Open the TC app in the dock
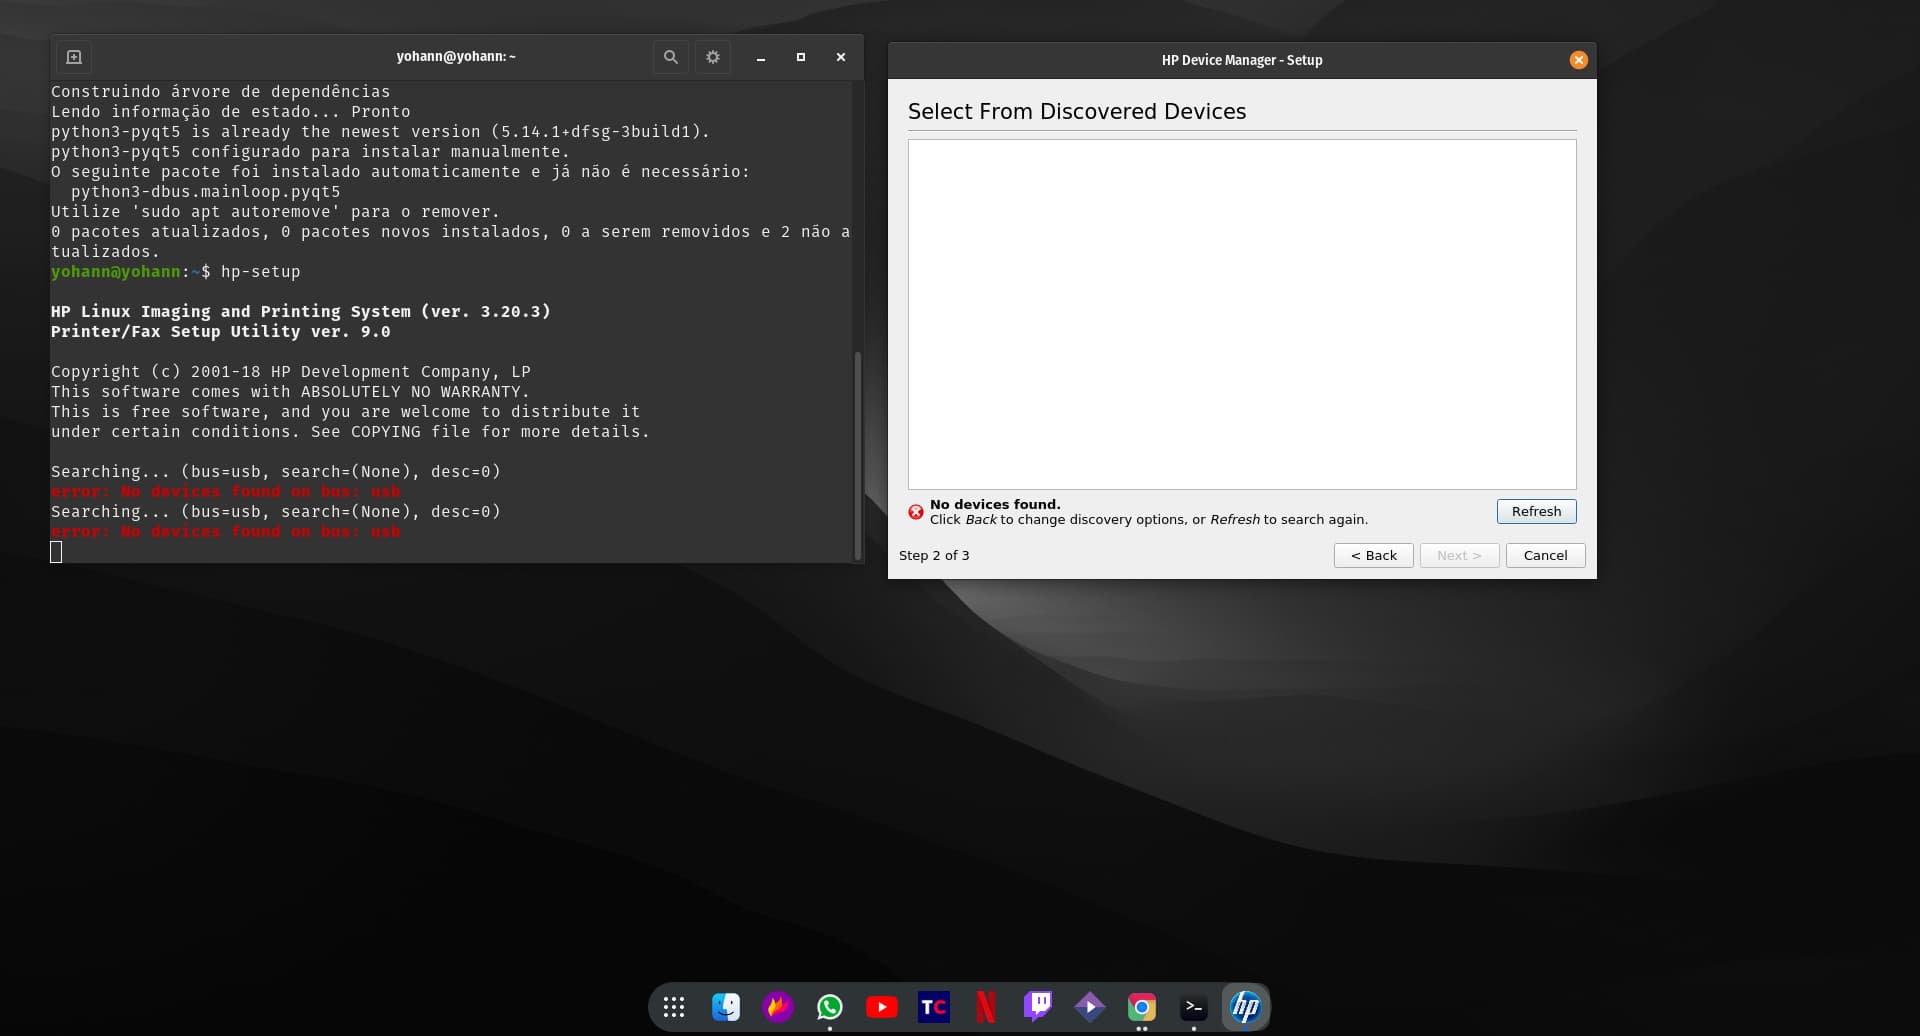Screen dimensions: 1920x1036 (934, 1007)
